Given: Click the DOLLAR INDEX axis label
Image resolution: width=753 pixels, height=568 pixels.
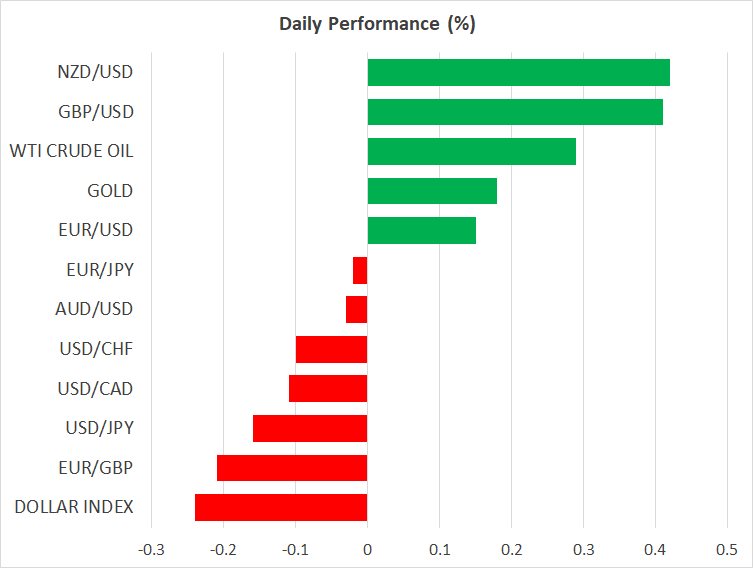Looking at the screenshot, I should [x=74, y=507].
